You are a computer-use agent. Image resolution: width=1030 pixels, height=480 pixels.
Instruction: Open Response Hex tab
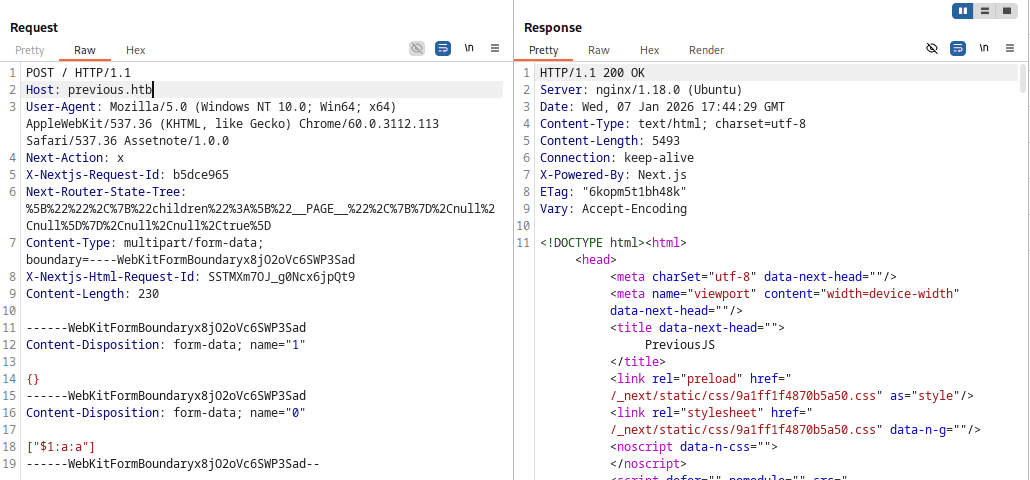tap(649, 50)
